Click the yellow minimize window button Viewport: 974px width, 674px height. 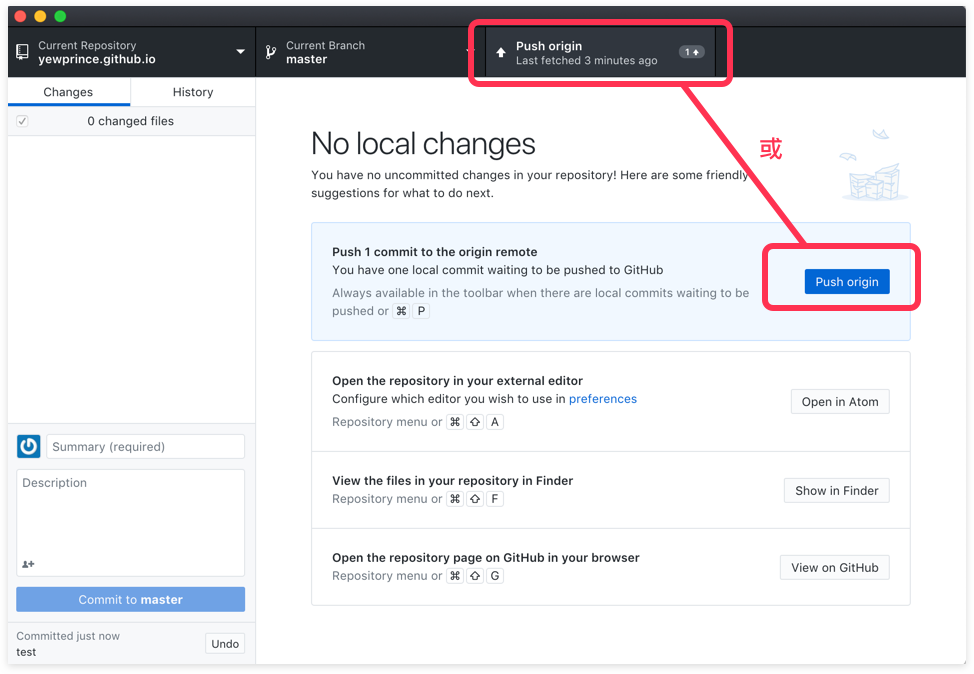40,16
